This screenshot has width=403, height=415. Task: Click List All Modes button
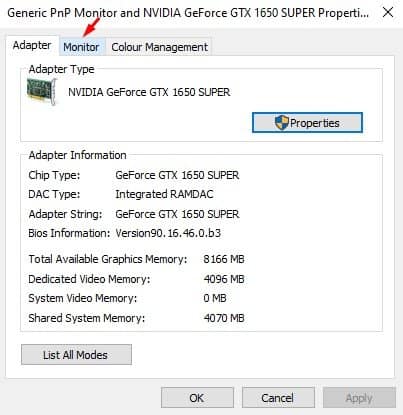pos(76,355)
